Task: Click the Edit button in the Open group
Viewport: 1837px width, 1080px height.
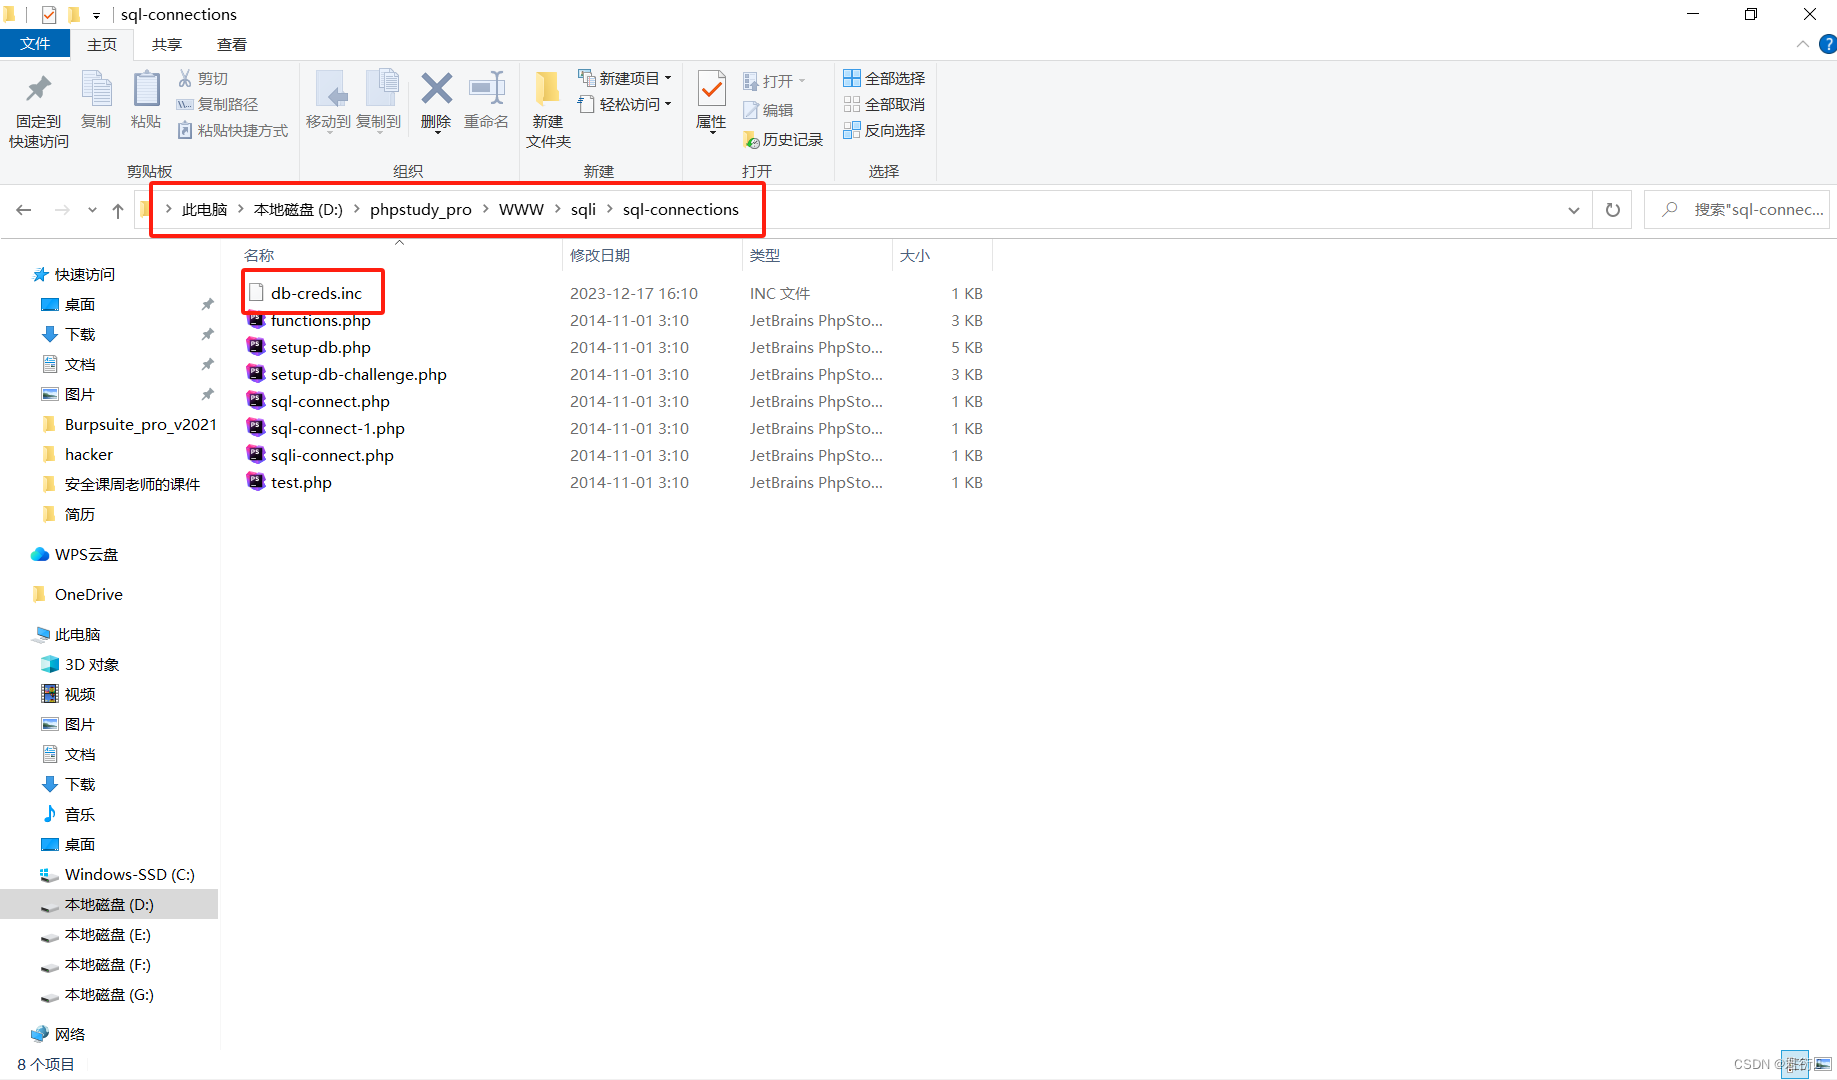Action: (768, 110)
